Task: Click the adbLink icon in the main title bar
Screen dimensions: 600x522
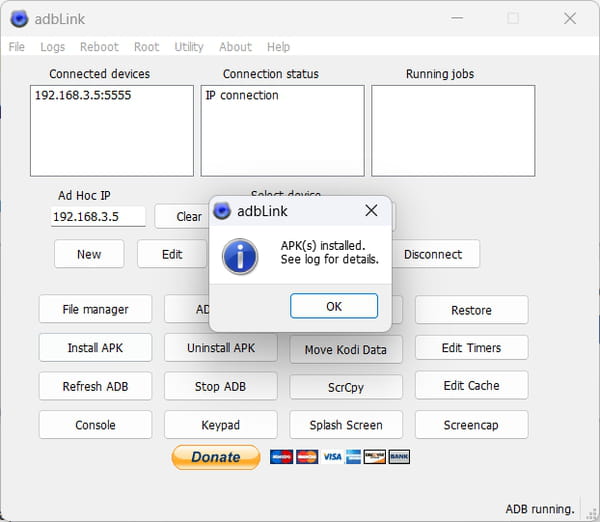Action: [19, 19]
